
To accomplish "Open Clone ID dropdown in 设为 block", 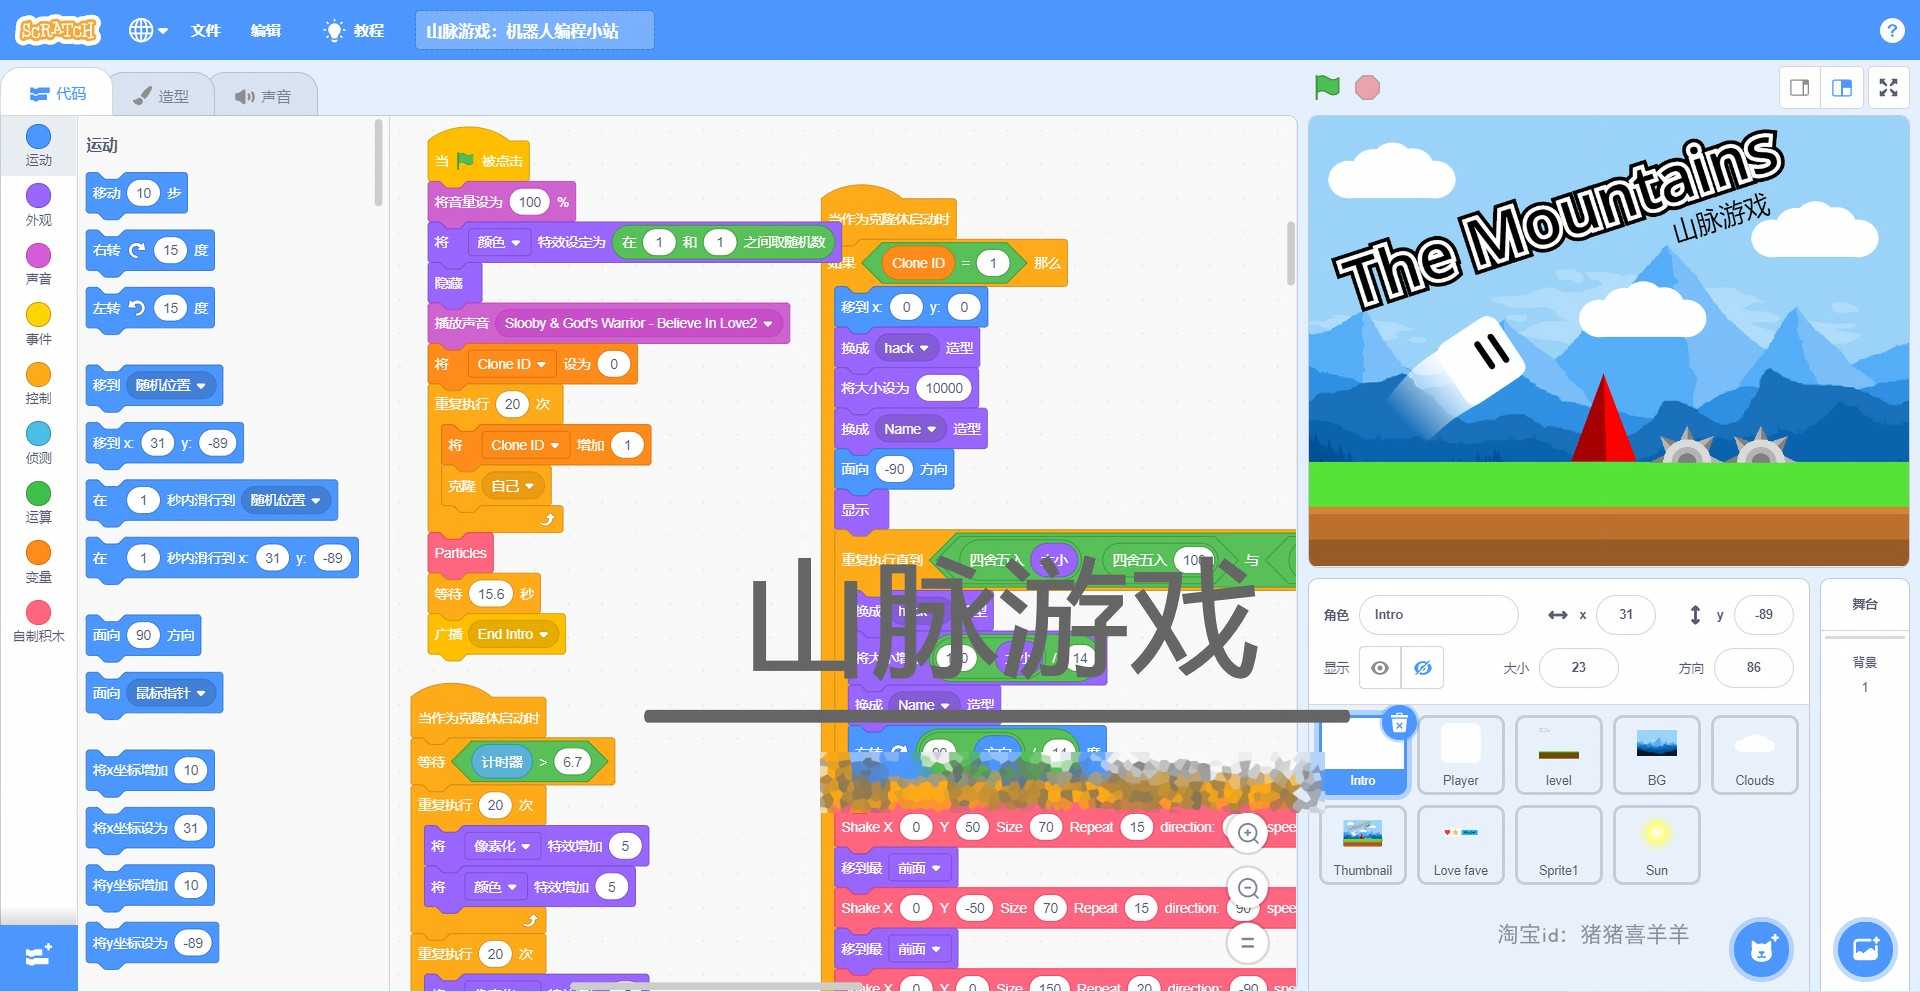I will pos(511,364).
